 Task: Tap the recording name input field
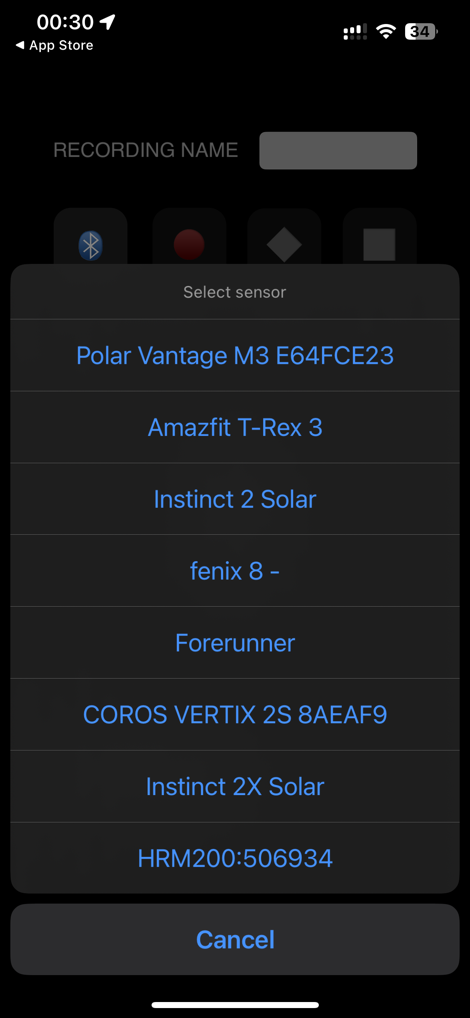pyautogui.click(x=338, y=151)
